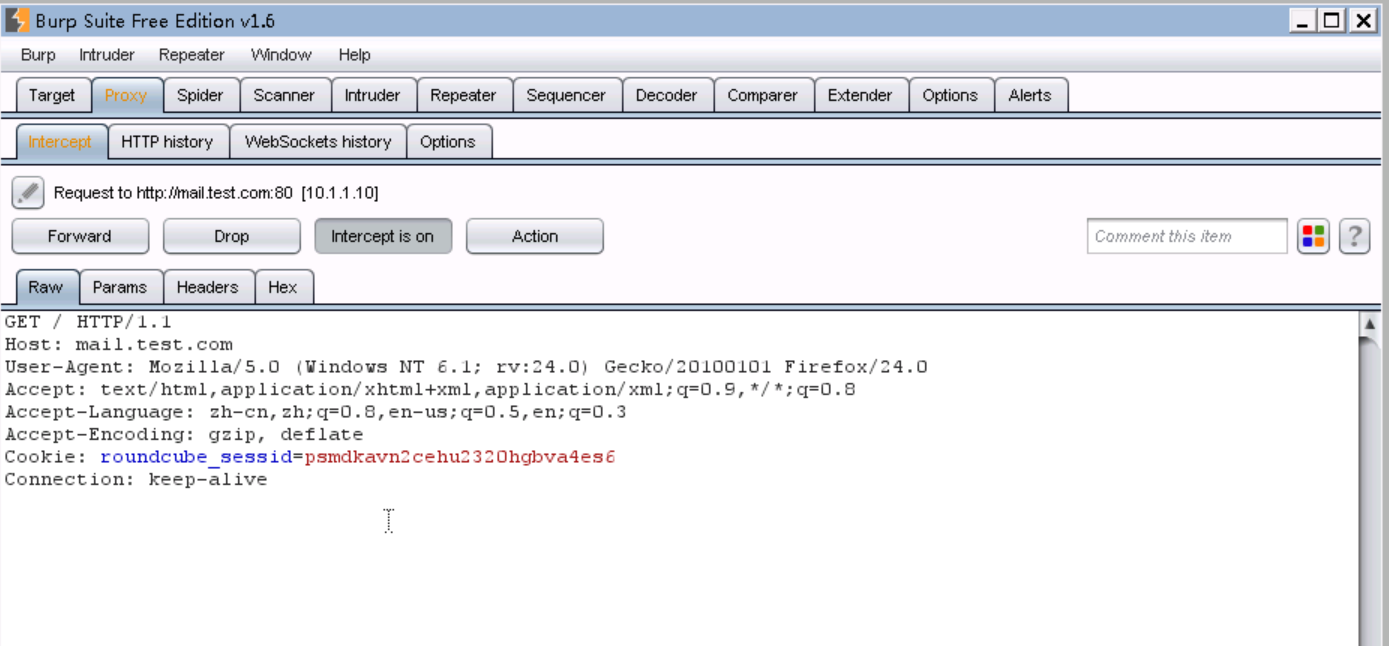Click the Burp Suite logo icon in title bar
The width and height of the screenshot is (1389, 646).
pos(17,20)
